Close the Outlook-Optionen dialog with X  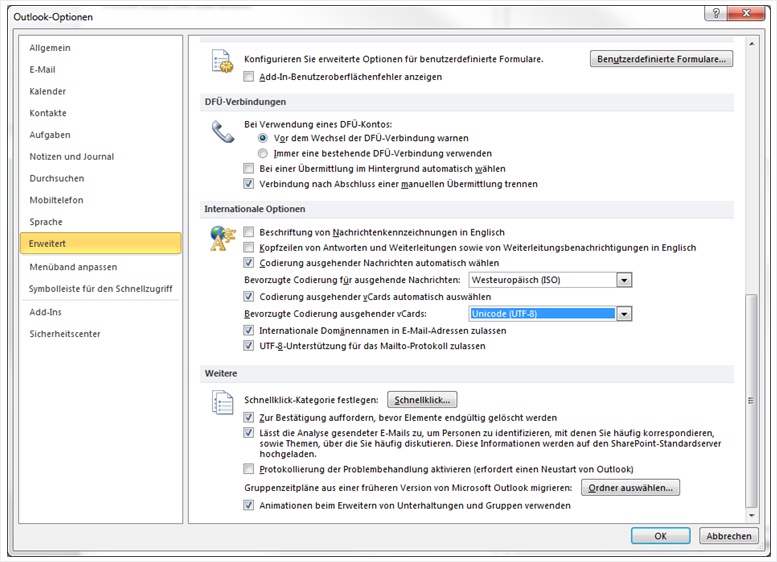[x=746, y=13]
